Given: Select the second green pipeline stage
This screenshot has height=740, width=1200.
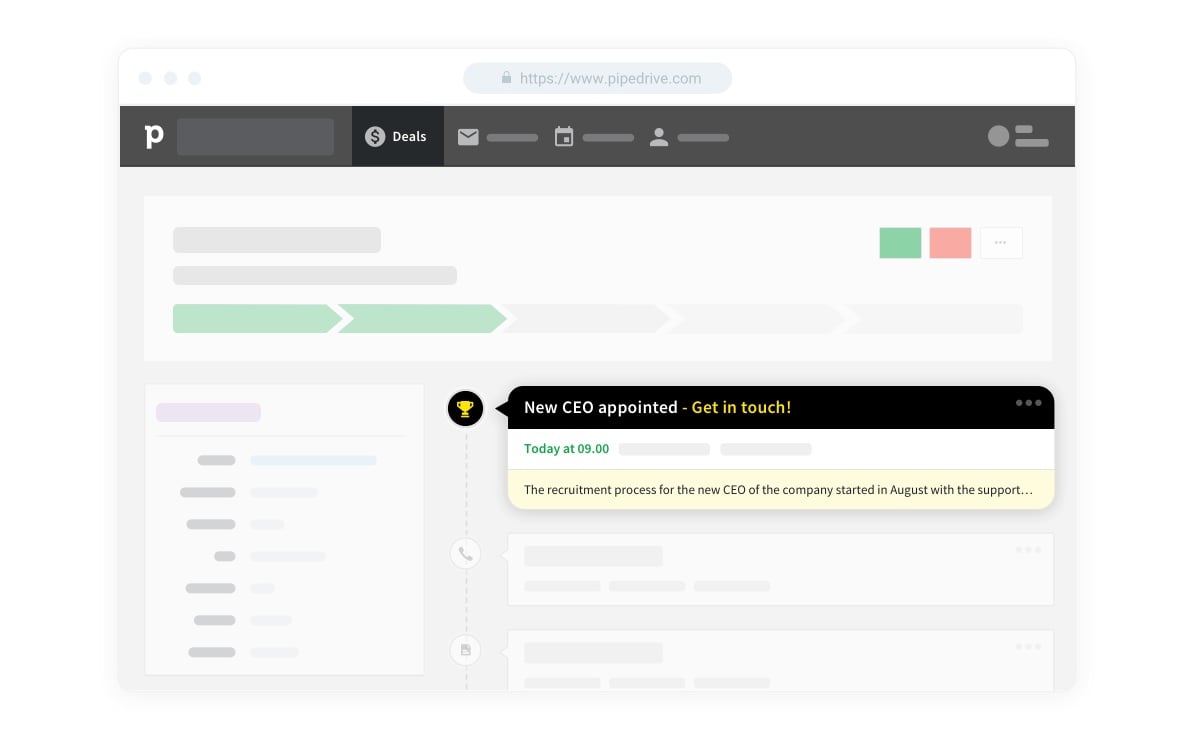Looking at the screenshot, I should coord(422,319).
